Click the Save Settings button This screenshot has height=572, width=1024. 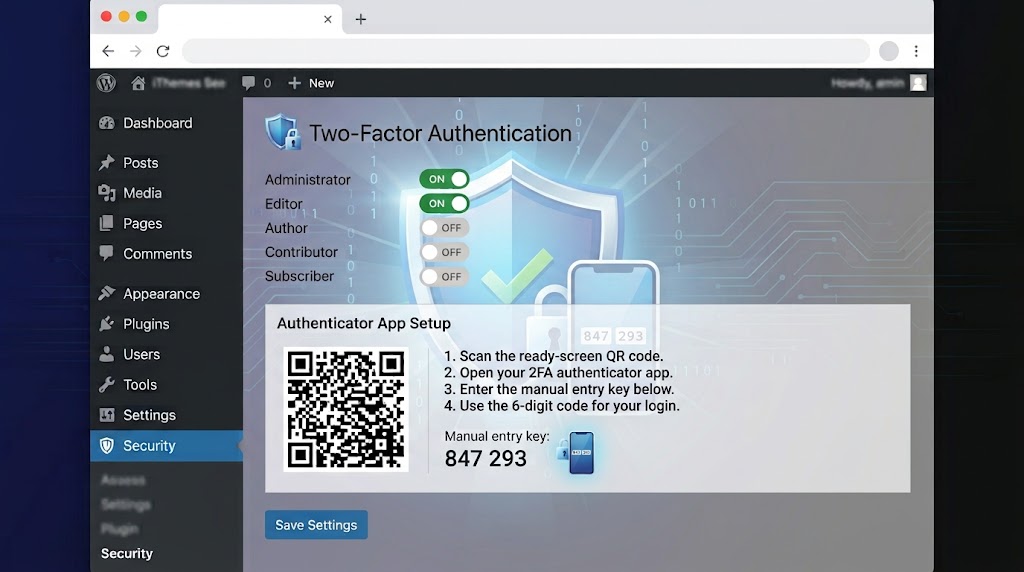(316, 525)
